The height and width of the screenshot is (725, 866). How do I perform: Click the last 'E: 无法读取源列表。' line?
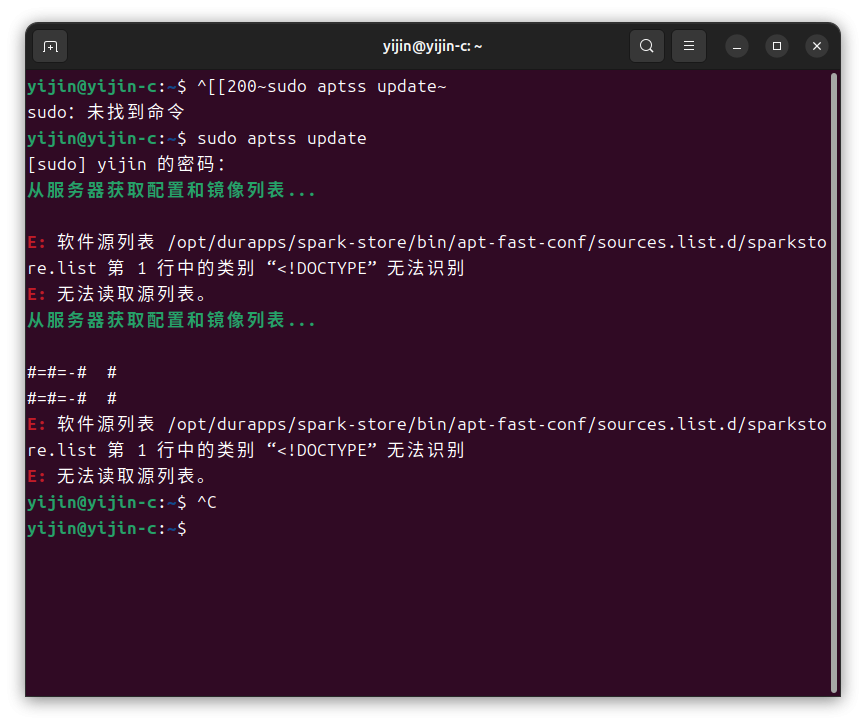(x=117, y=477)
